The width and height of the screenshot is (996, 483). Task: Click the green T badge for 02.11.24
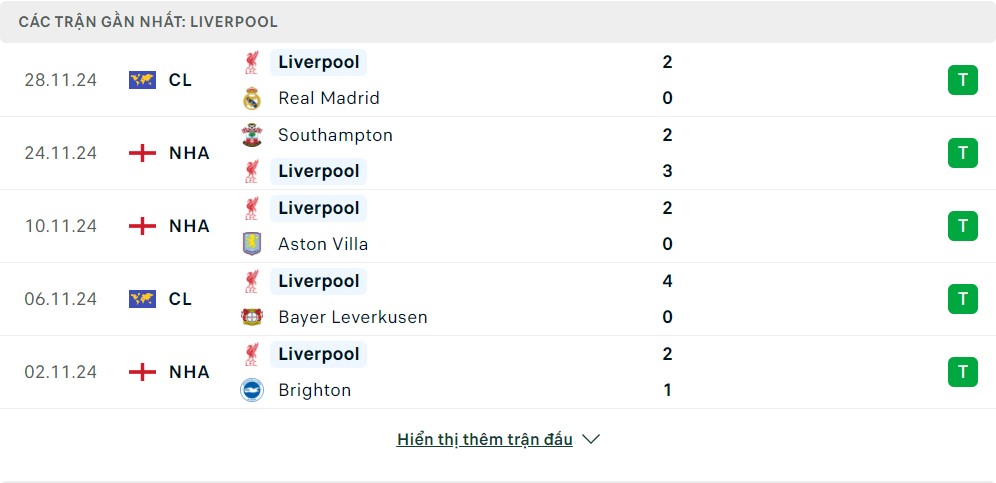[x=962, y=372]
